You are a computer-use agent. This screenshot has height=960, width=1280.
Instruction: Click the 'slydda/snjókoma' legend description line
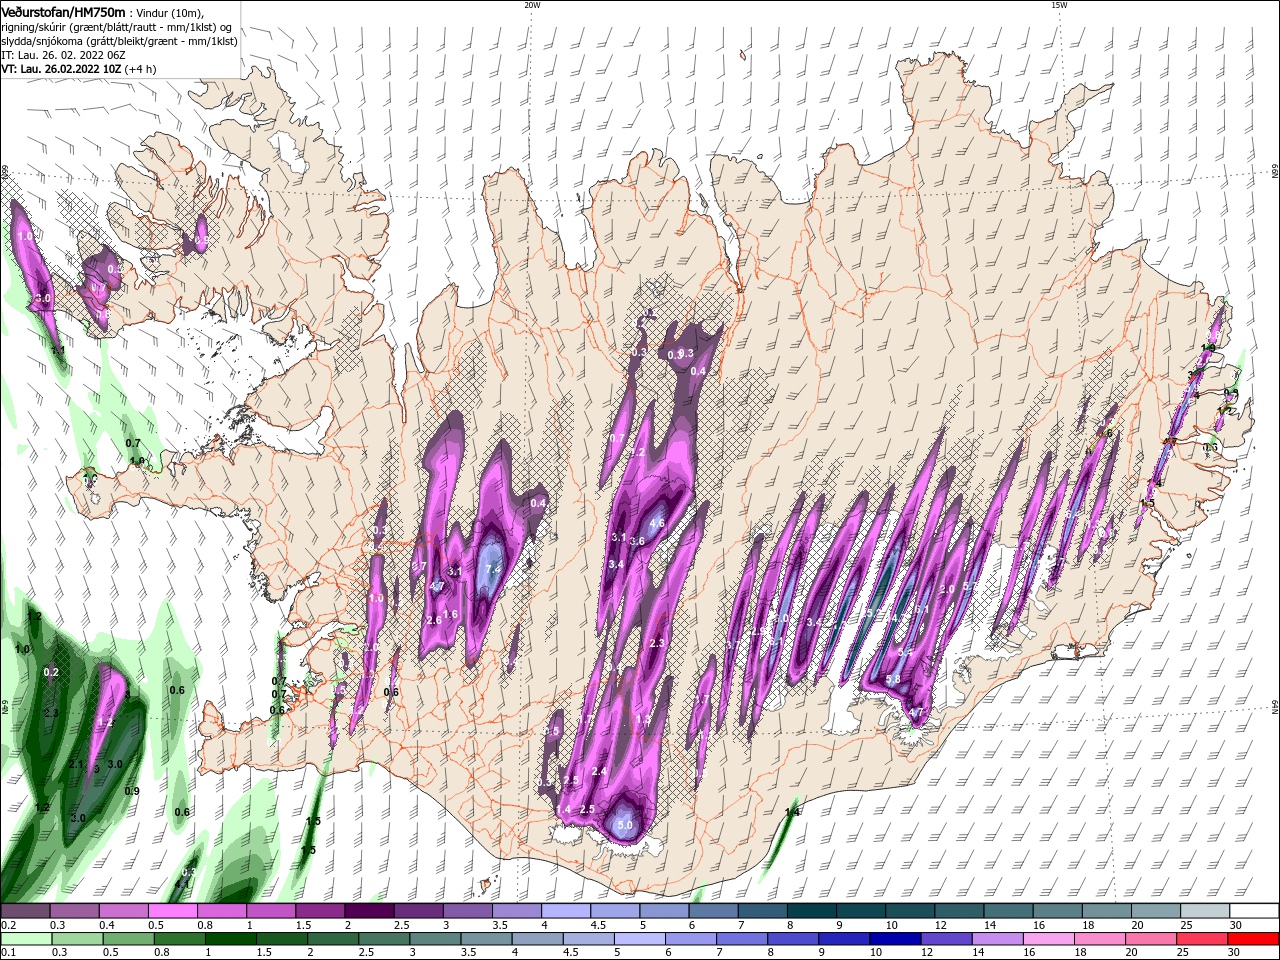119,41
